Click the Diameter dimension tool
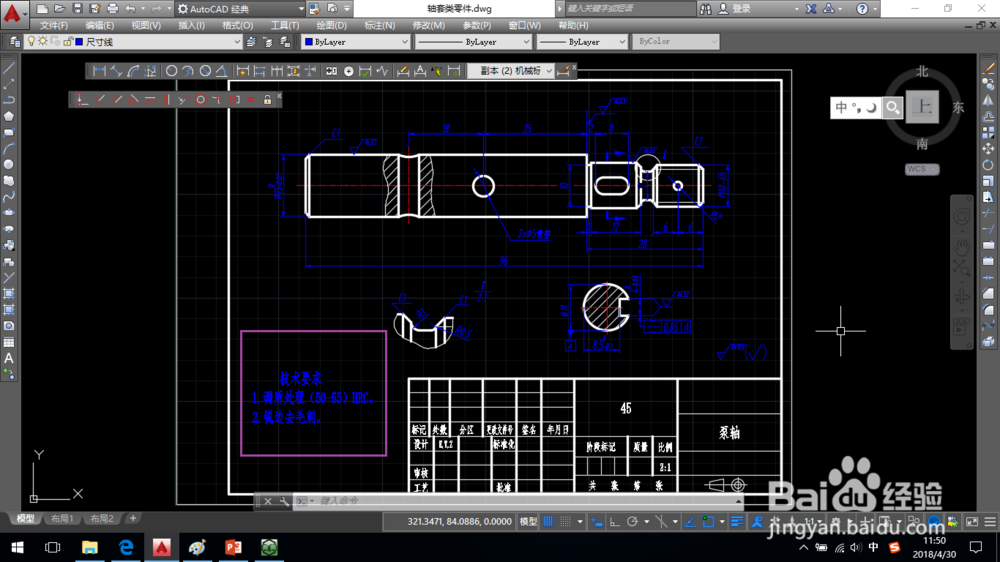This screenshot has height=562, width=1000. click(x=205, y=71)
